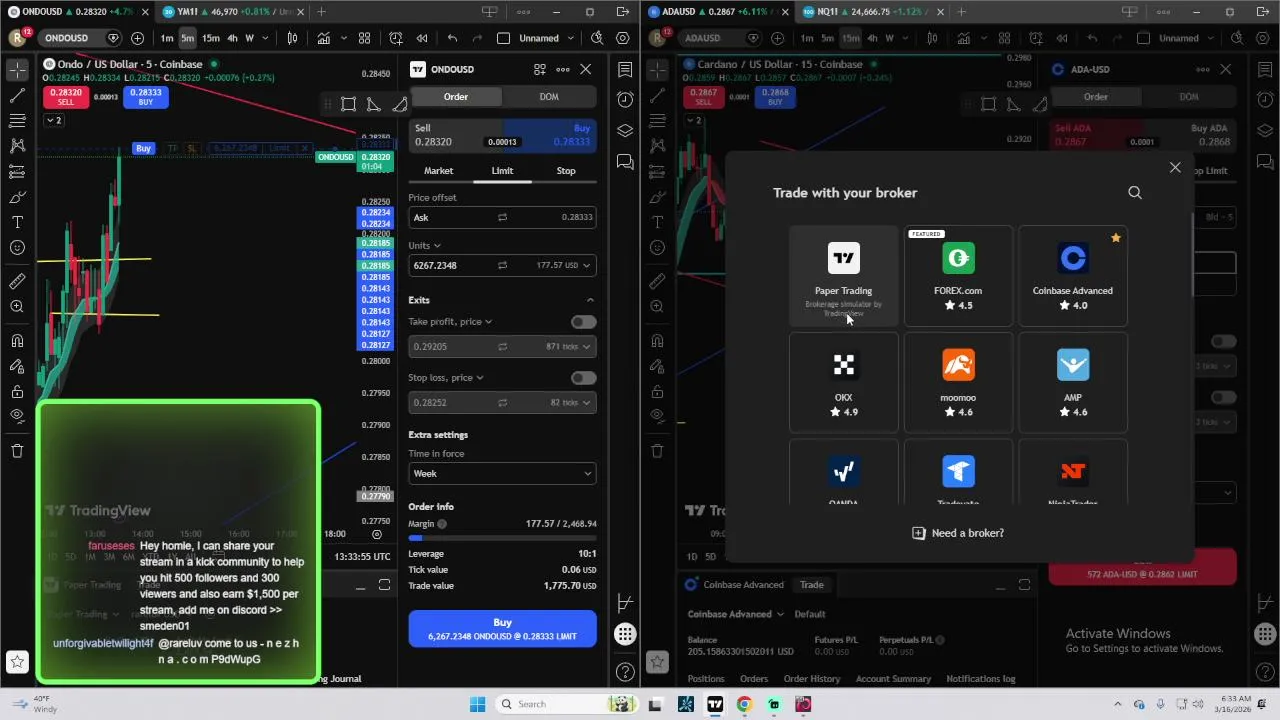Viewport: 1280px width, 720px height.
Task: Create alert icon in Ondo toolbar
Action: point(396,38)
